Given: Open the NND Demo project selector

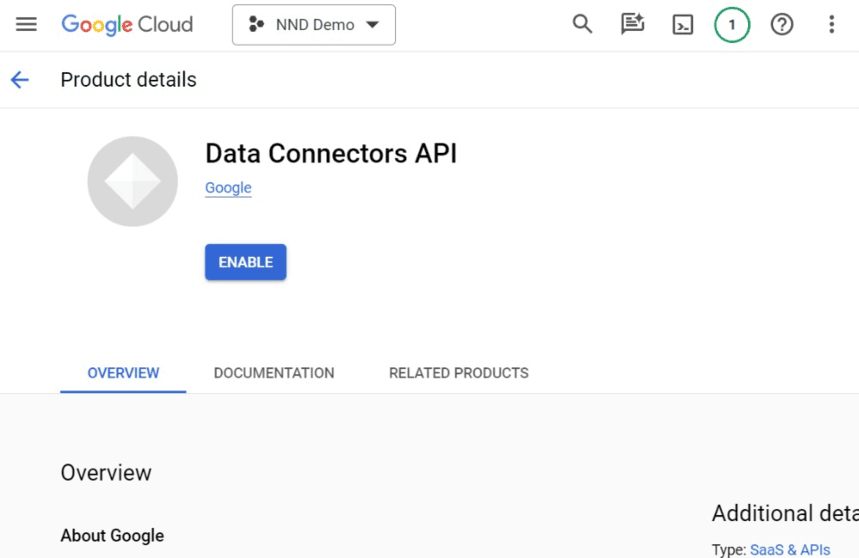Looking at the screenshot, I should tap(314, 25).
